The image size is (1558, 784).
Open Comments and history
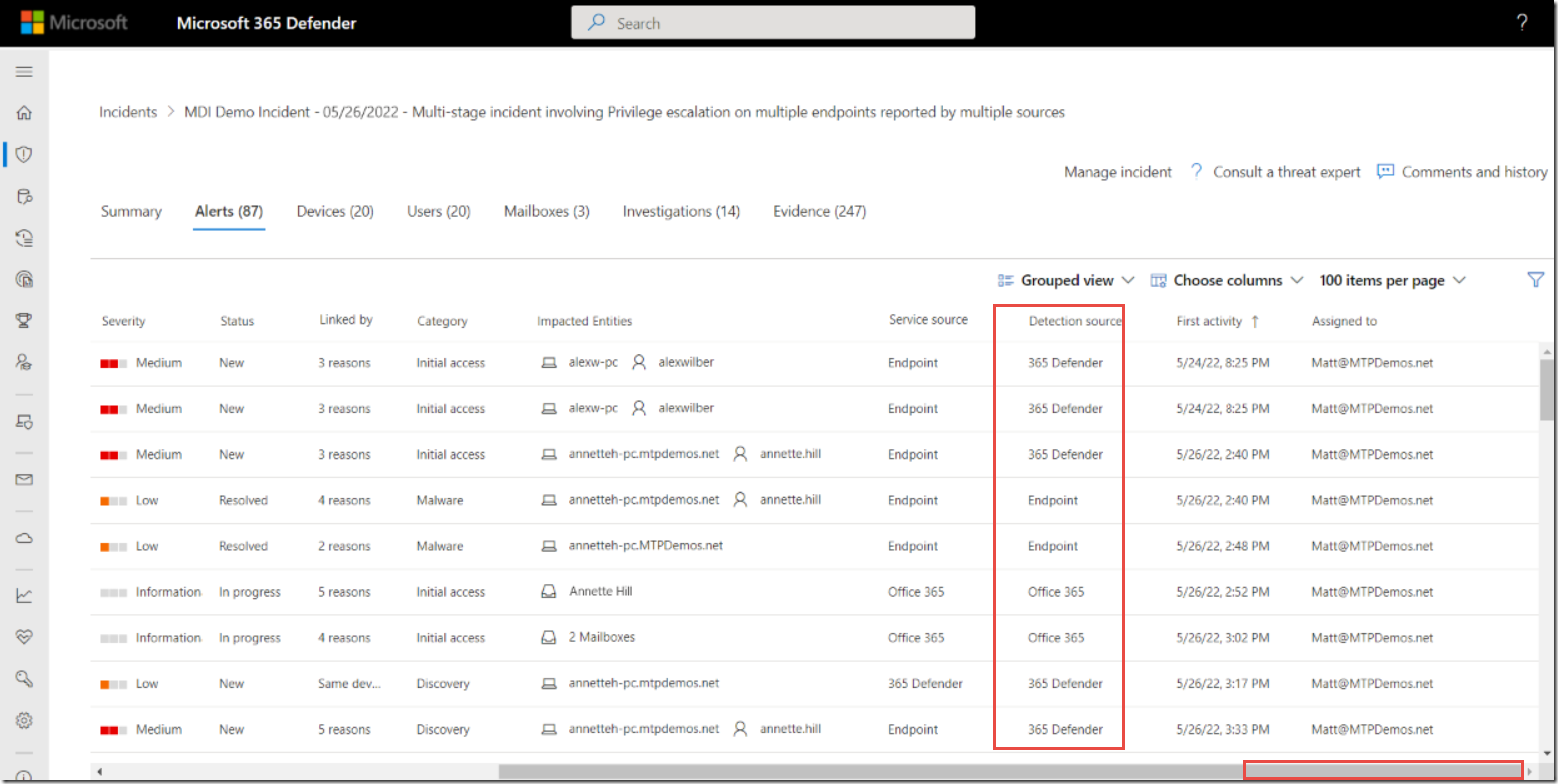point(1475,172)
